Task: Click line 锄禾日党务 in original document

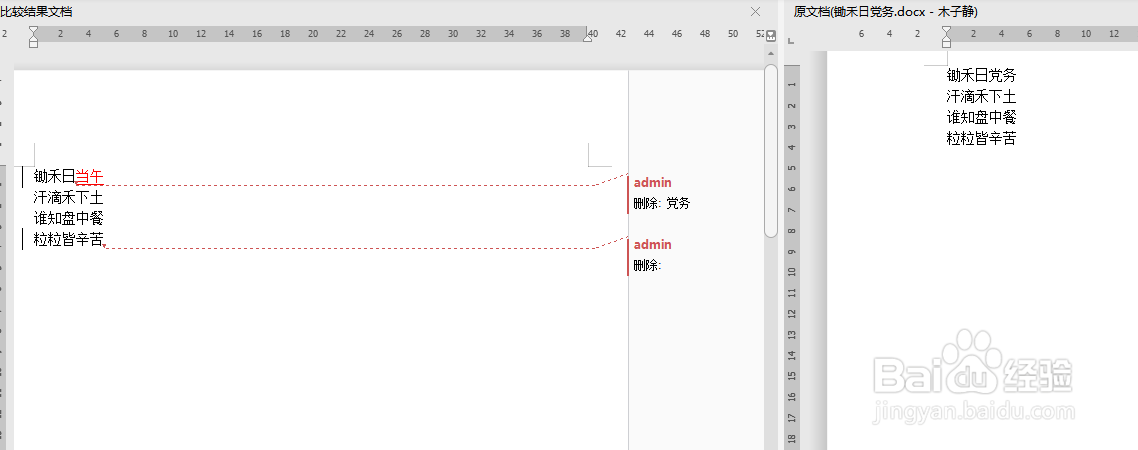Action: click(981, 75)
